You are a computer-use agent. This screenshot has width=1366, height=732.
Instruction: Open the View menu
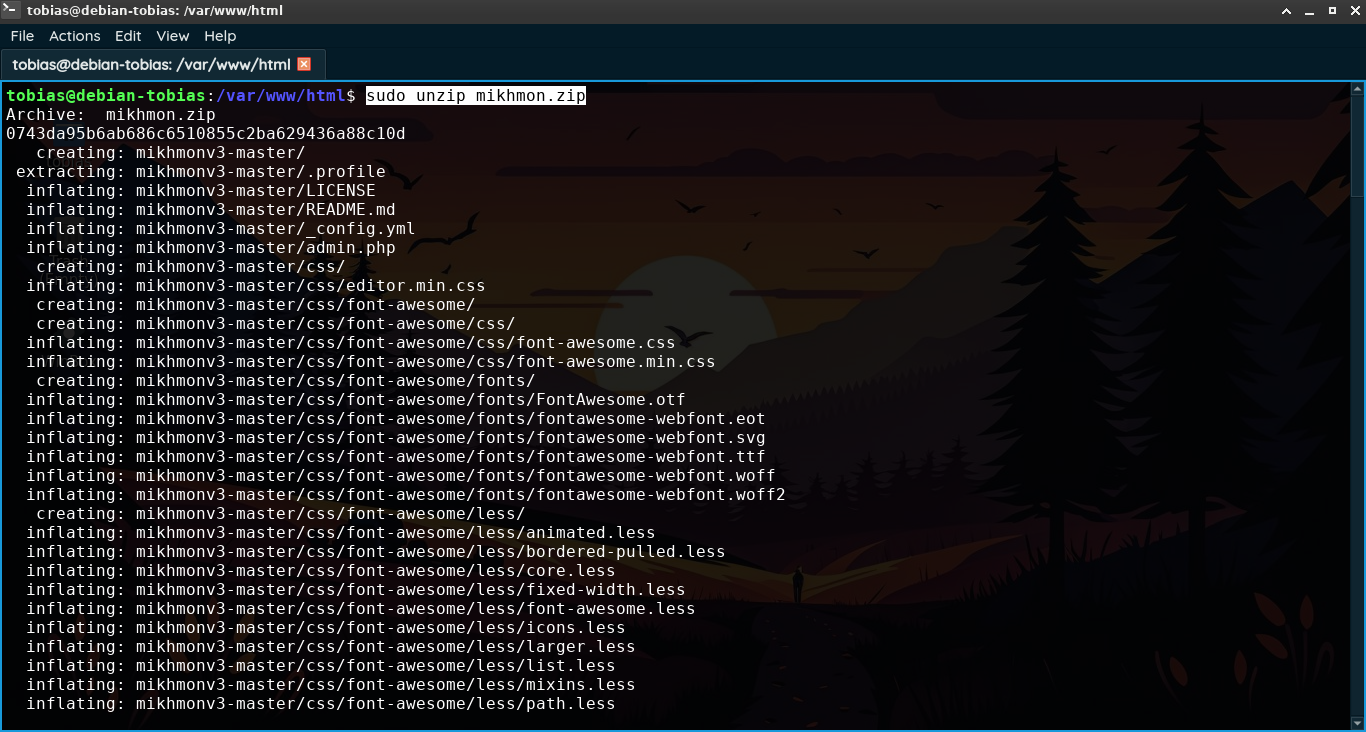coord(172,36)
